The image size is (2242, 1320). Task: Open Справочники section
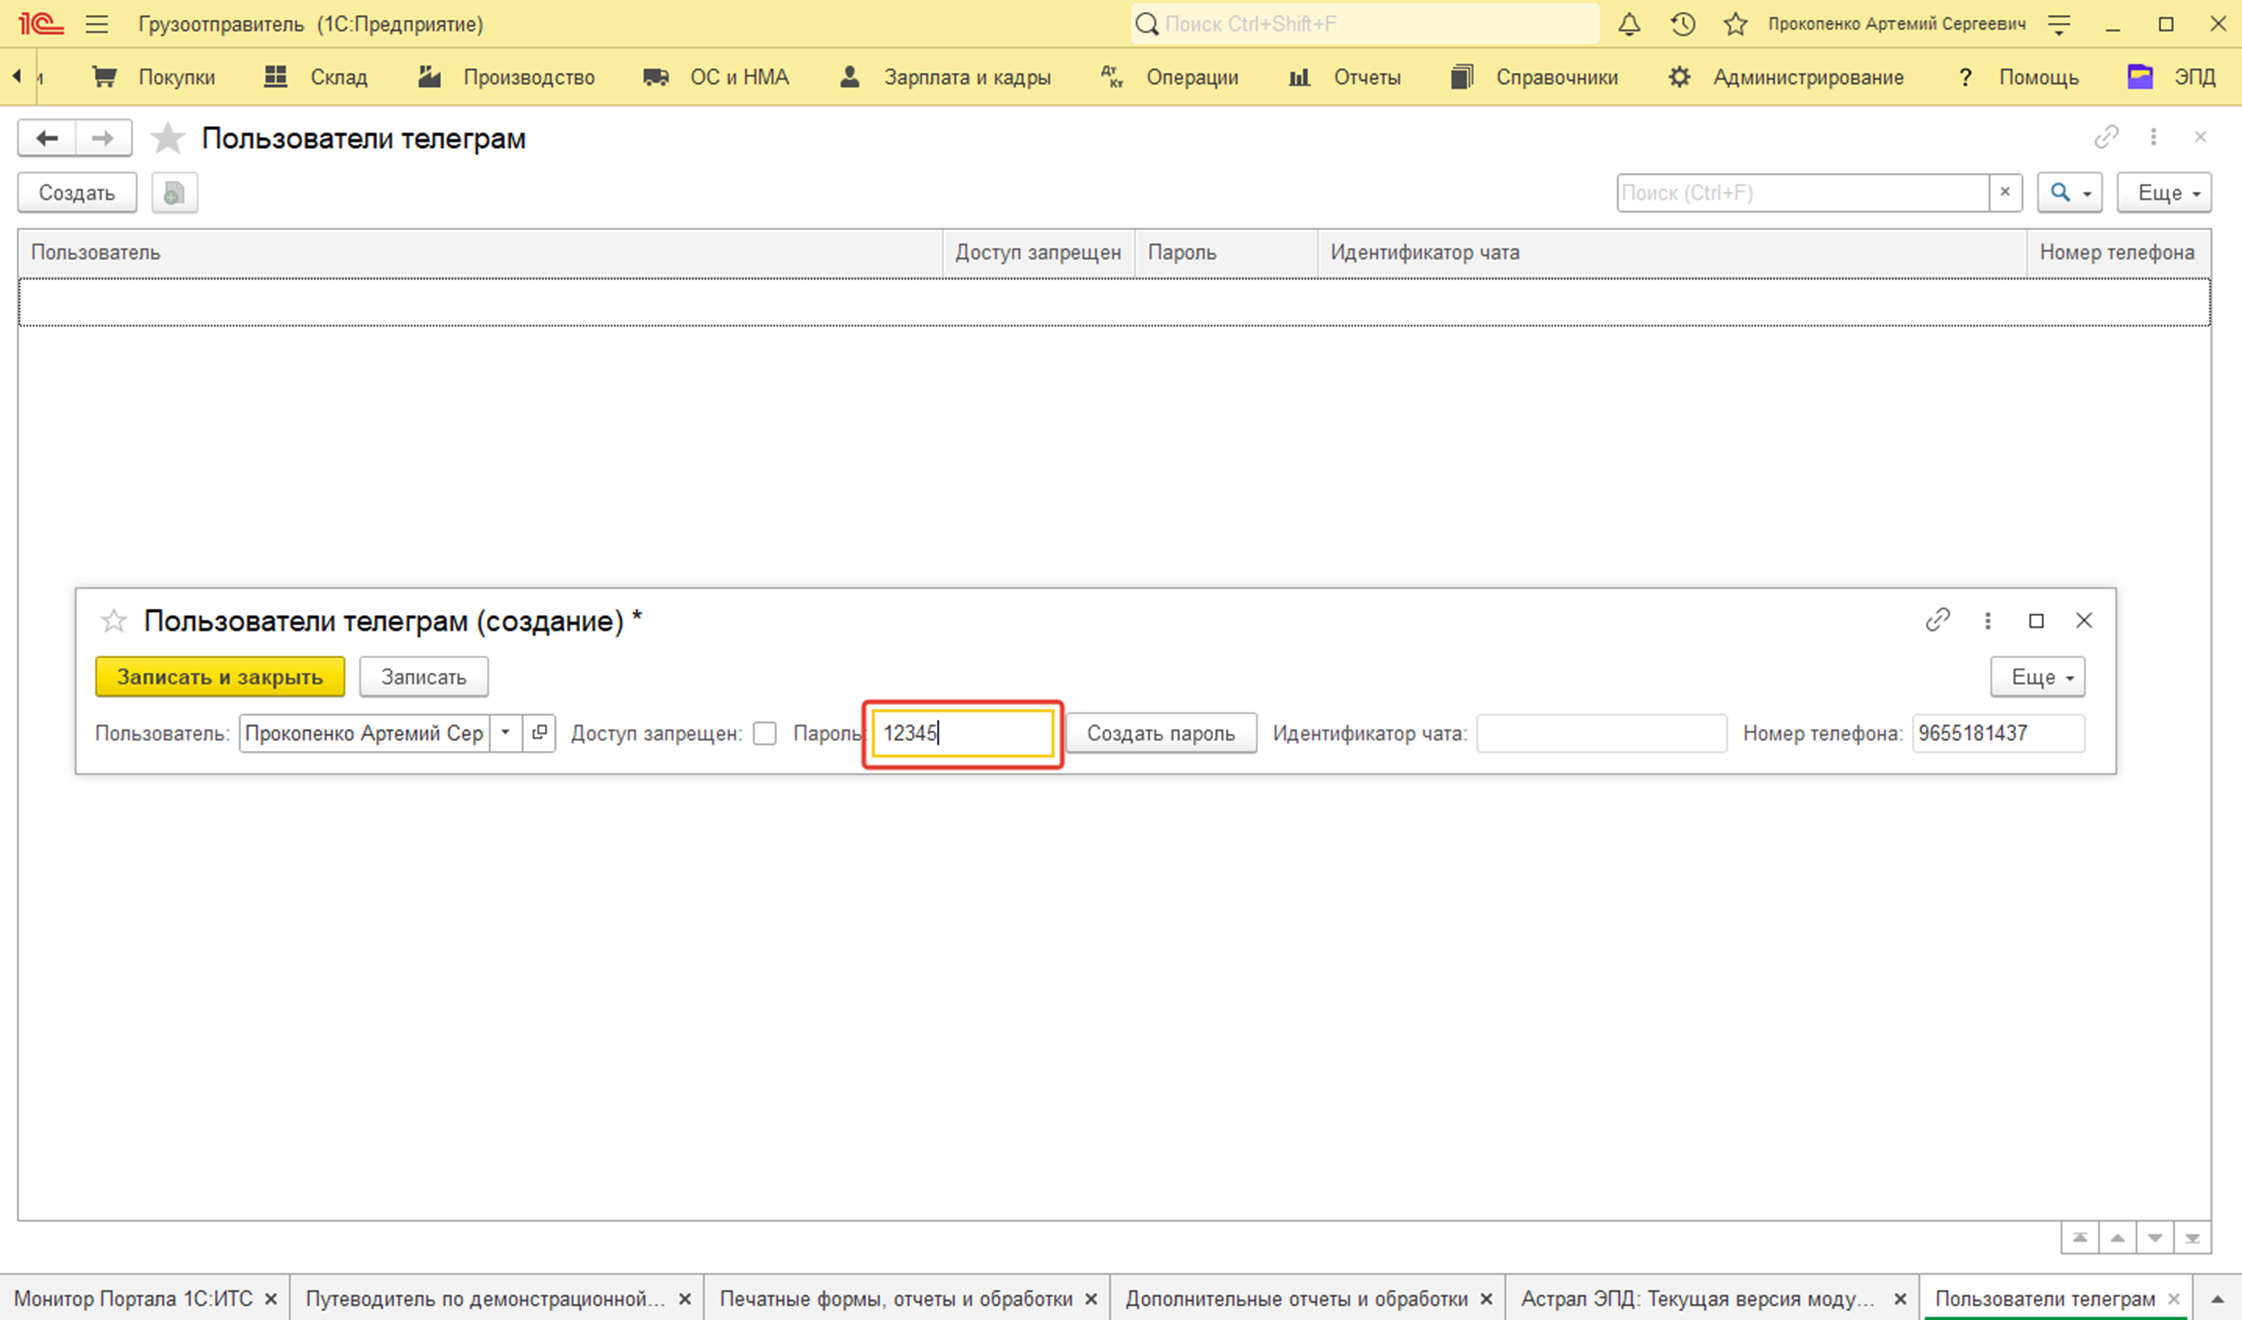[x=1534, y=77]
